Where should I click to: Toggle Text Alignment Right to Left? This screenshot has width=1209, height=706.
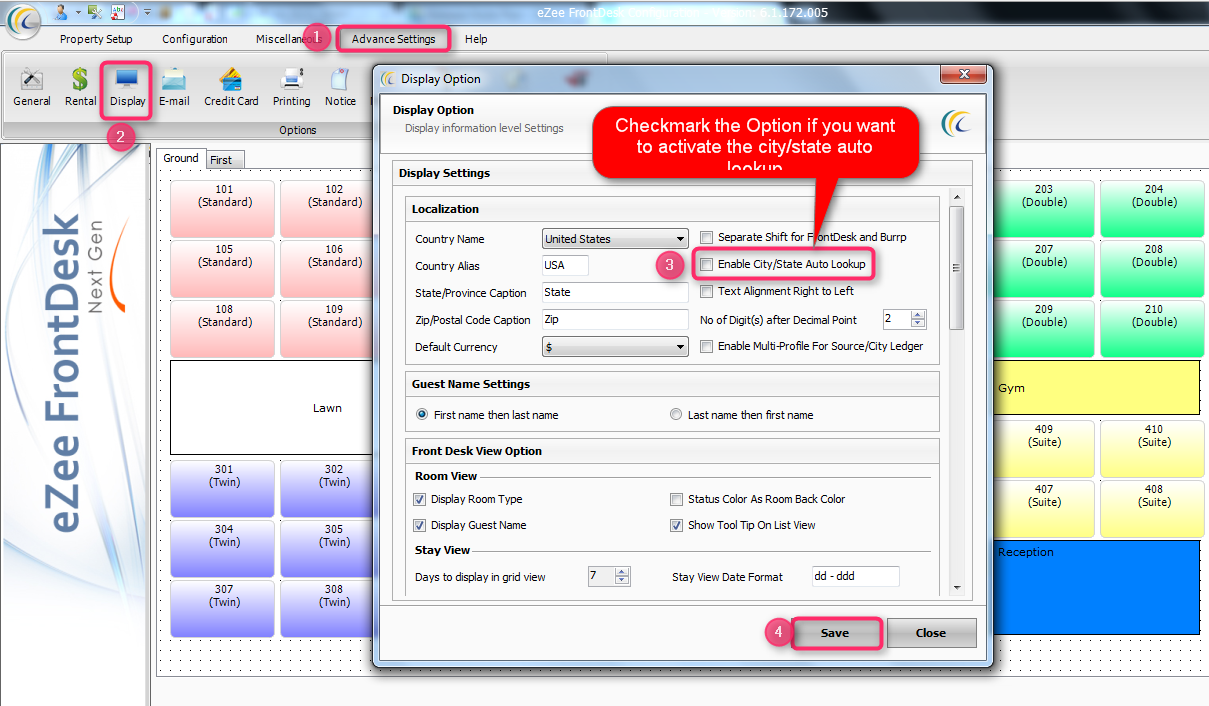pyautogui.click(x=707, y=292)
